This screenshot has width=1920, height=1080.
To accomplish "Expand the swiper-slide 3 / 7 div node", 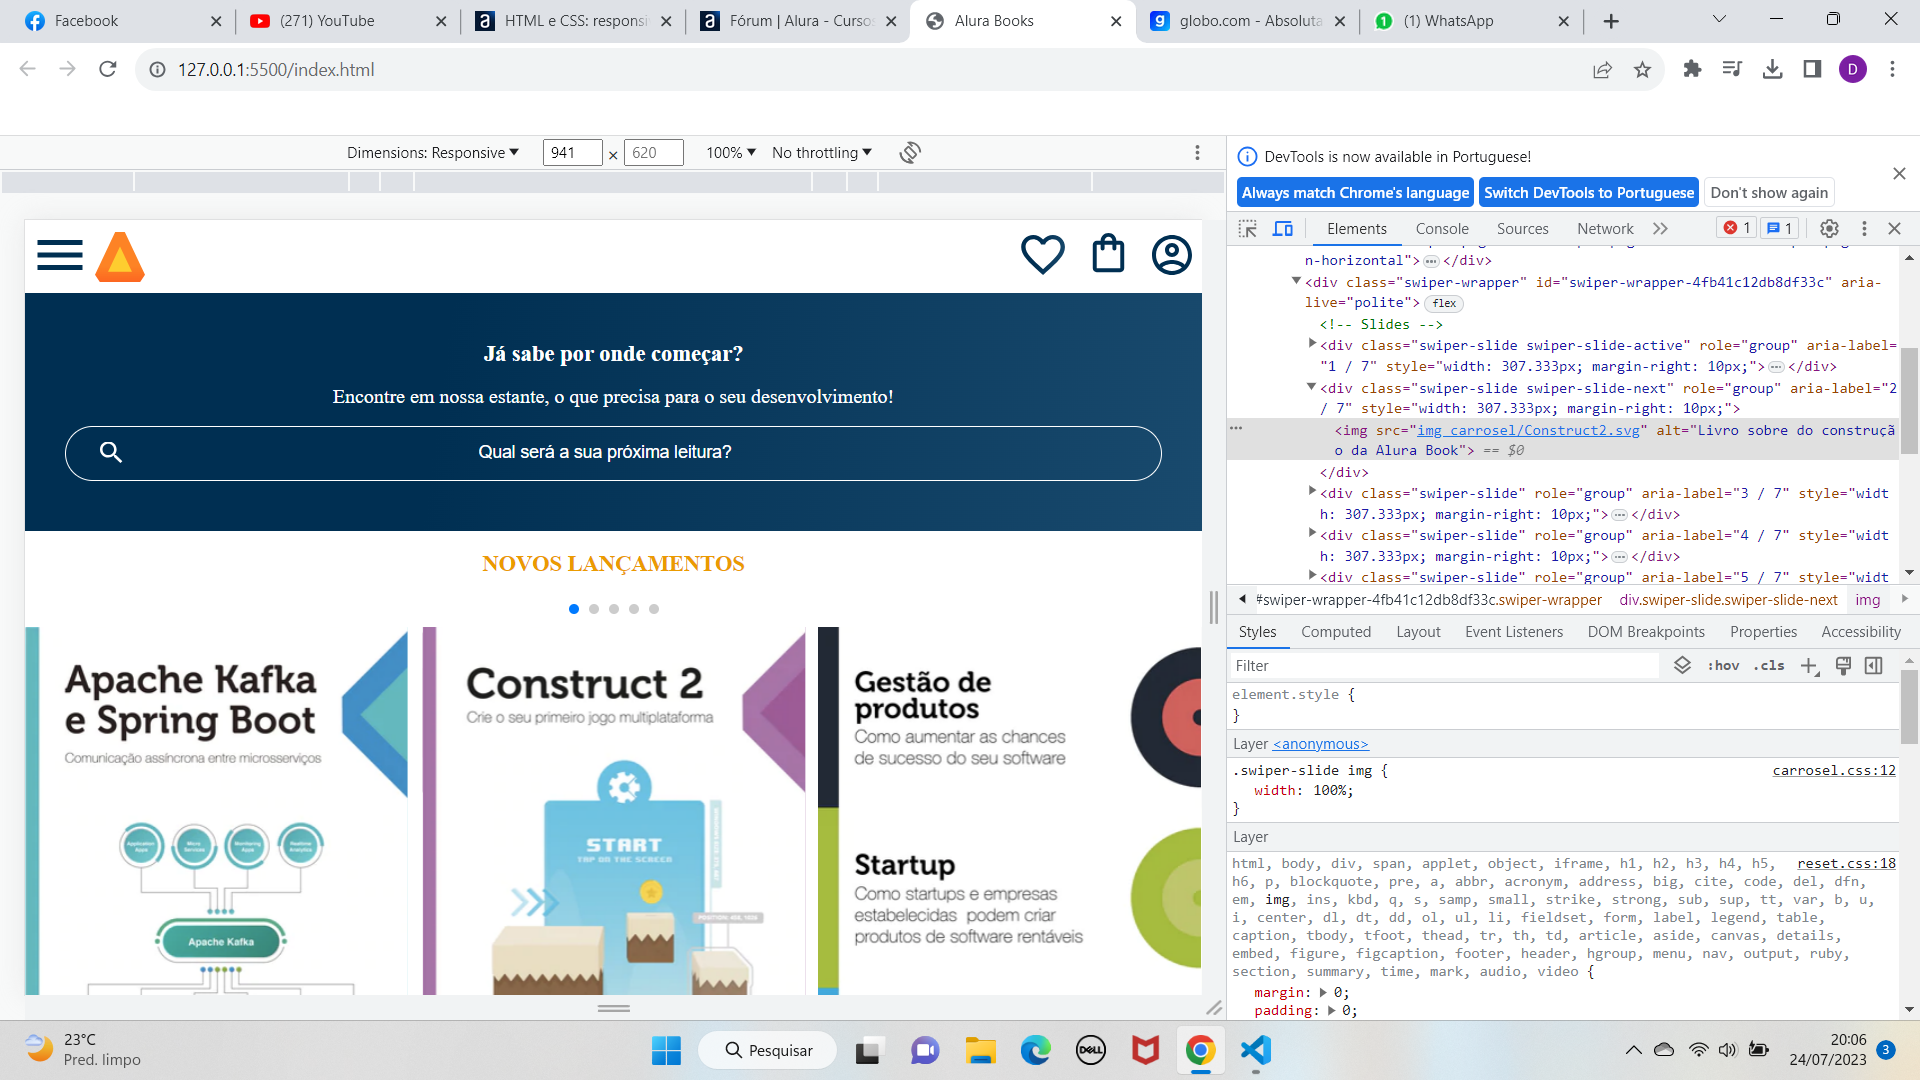I will (x=1312, y=491).
